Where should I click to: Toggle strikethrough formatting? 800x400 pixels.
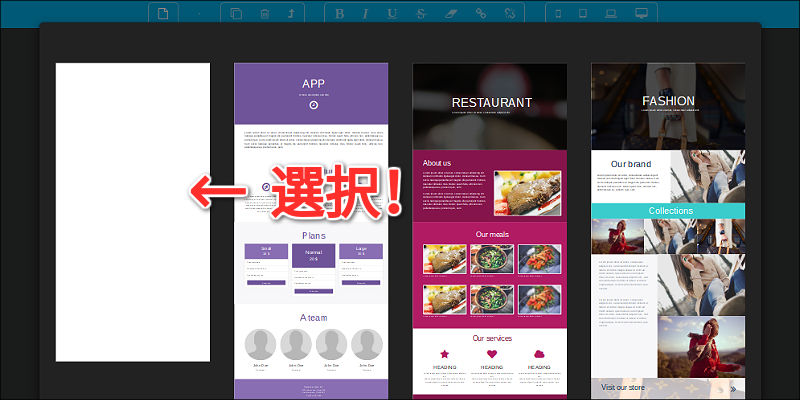click(x=421, y=14)
